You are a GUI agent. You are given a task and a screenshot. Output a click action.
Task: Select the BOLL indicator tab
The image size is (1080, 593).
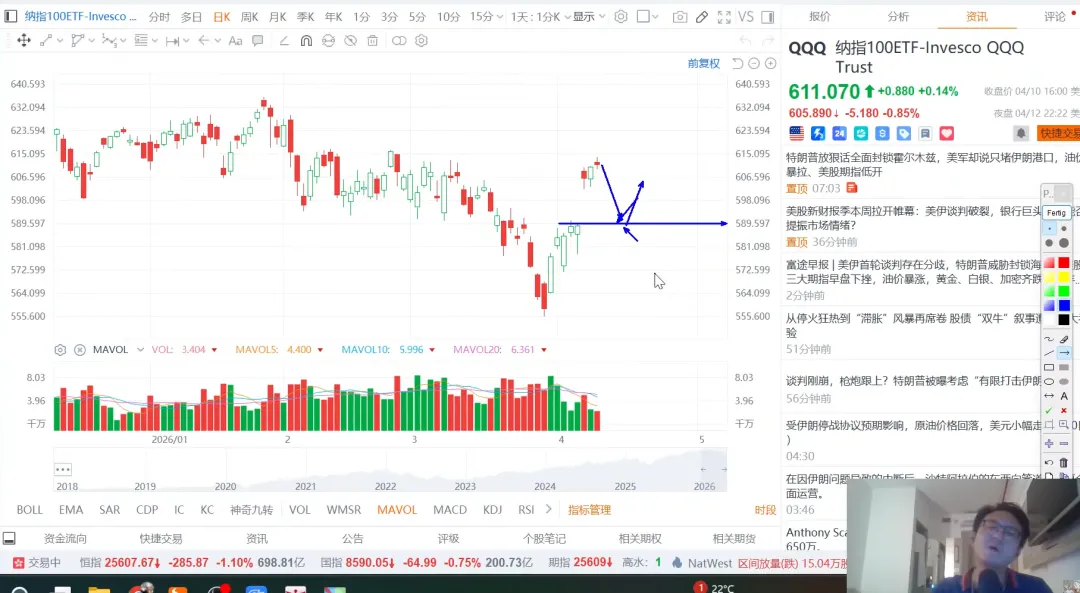click(x=30, y=510)
